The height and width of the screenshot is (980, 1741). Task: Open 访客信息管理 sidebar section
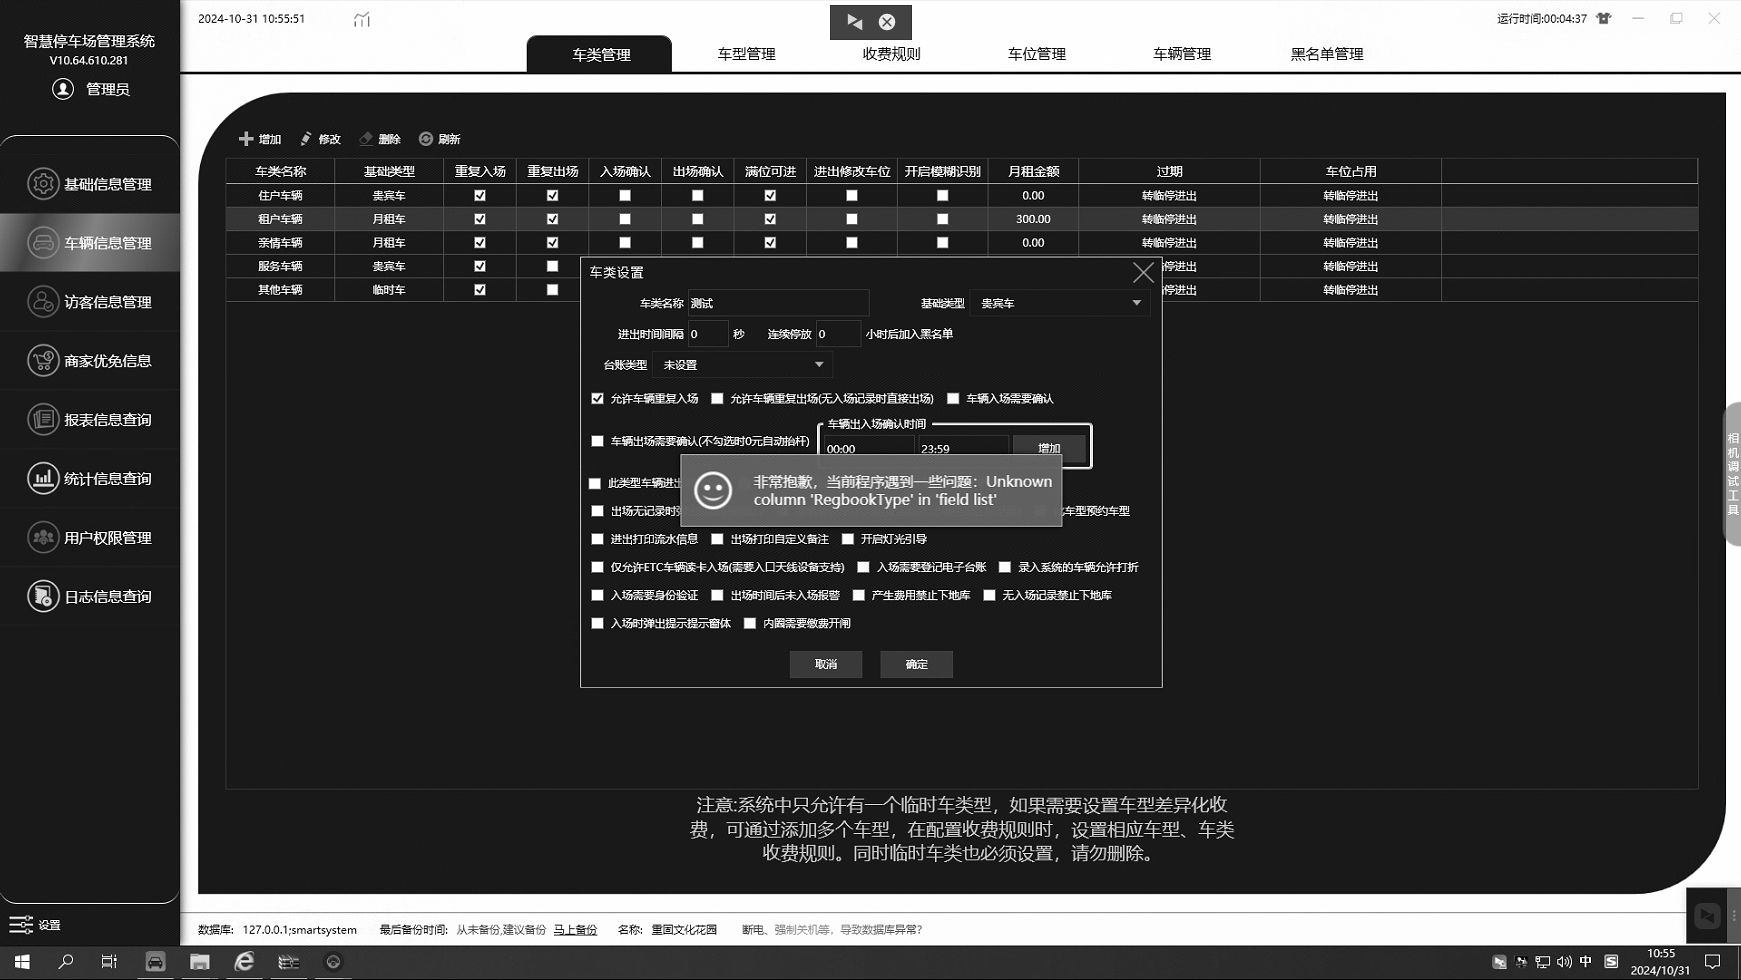pyautogui.click(x=90, y=302)
